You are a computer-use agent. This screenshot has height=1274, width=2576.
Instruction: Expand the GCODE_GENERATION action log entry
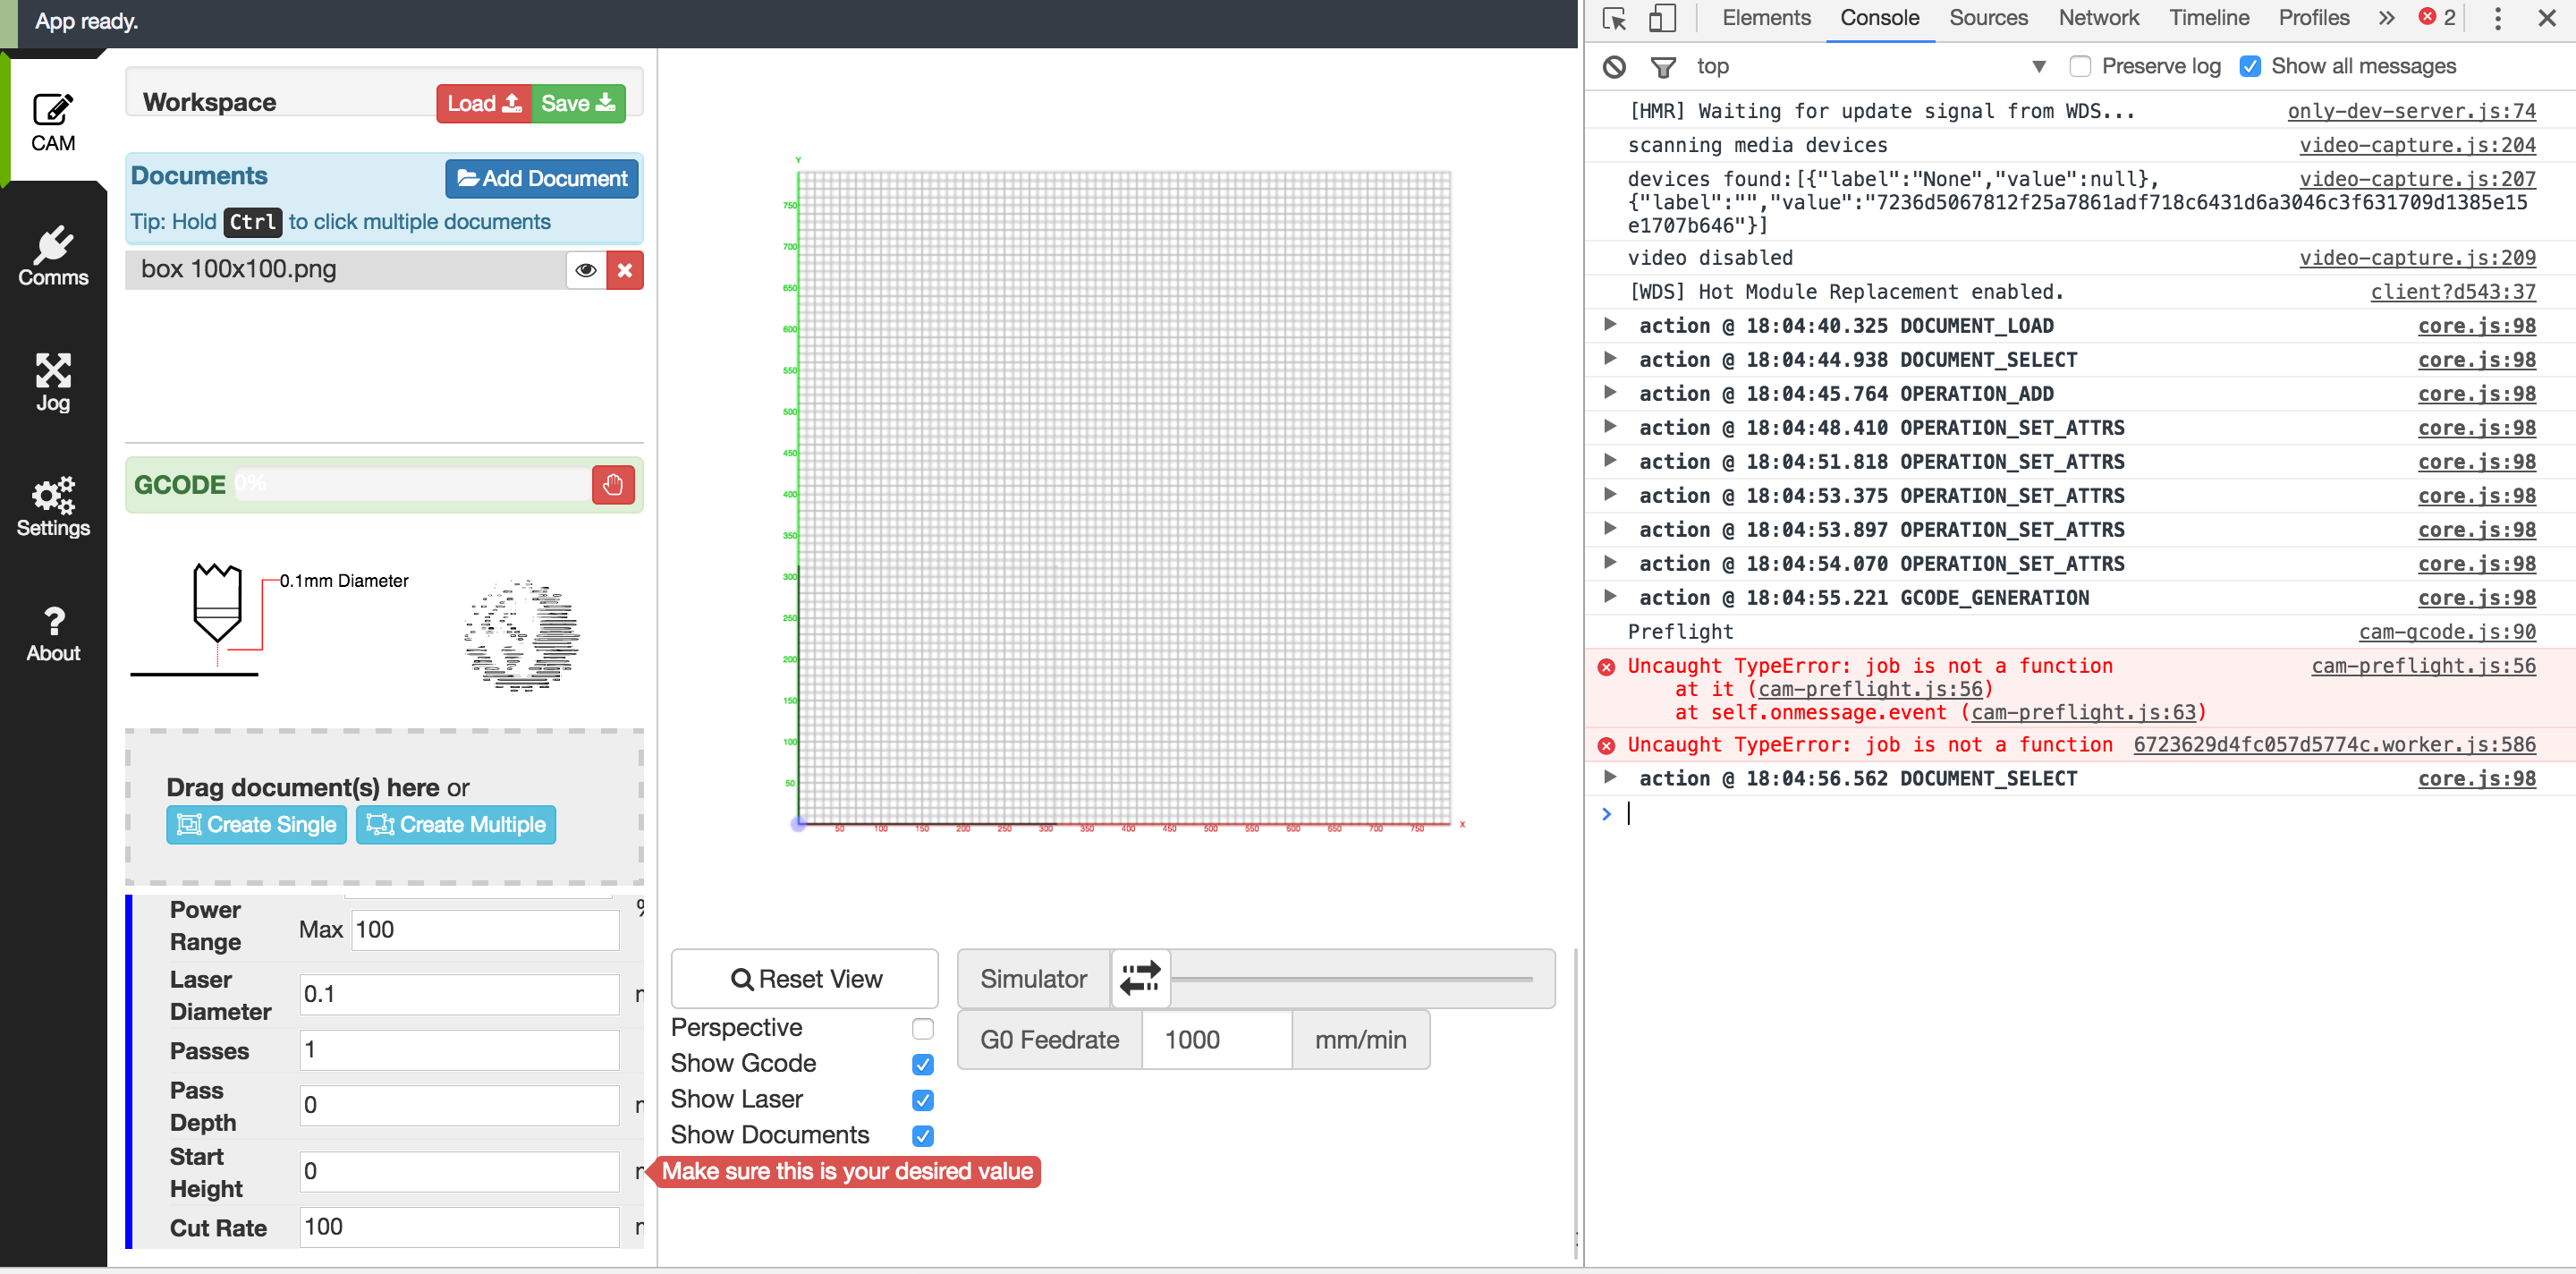pyautogui.click(x=1609, y=597)
